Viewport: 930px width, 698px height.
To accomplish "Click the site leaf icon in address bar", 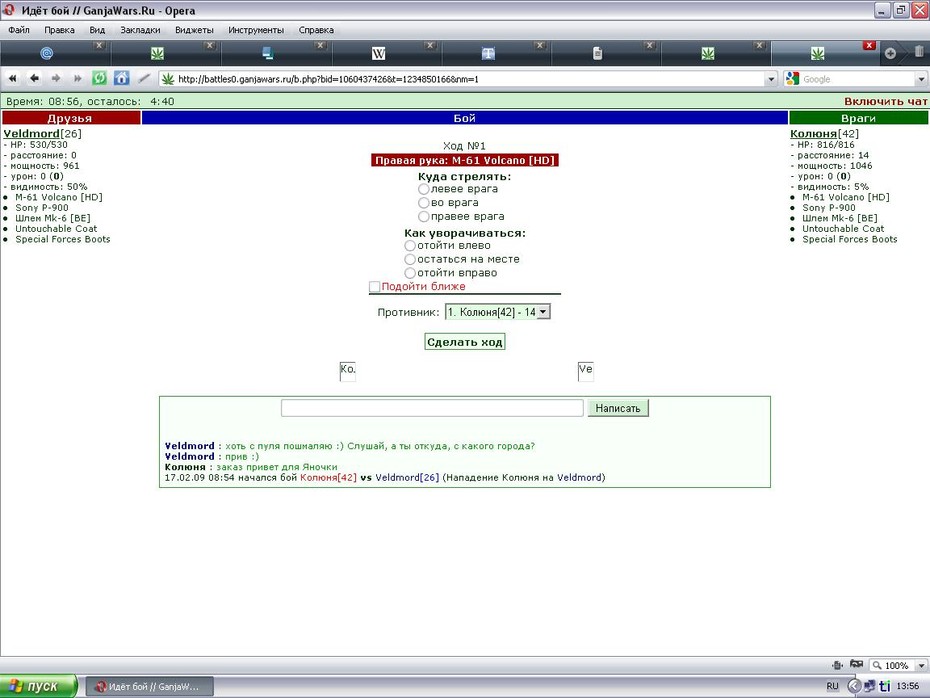I will [168, 79].
